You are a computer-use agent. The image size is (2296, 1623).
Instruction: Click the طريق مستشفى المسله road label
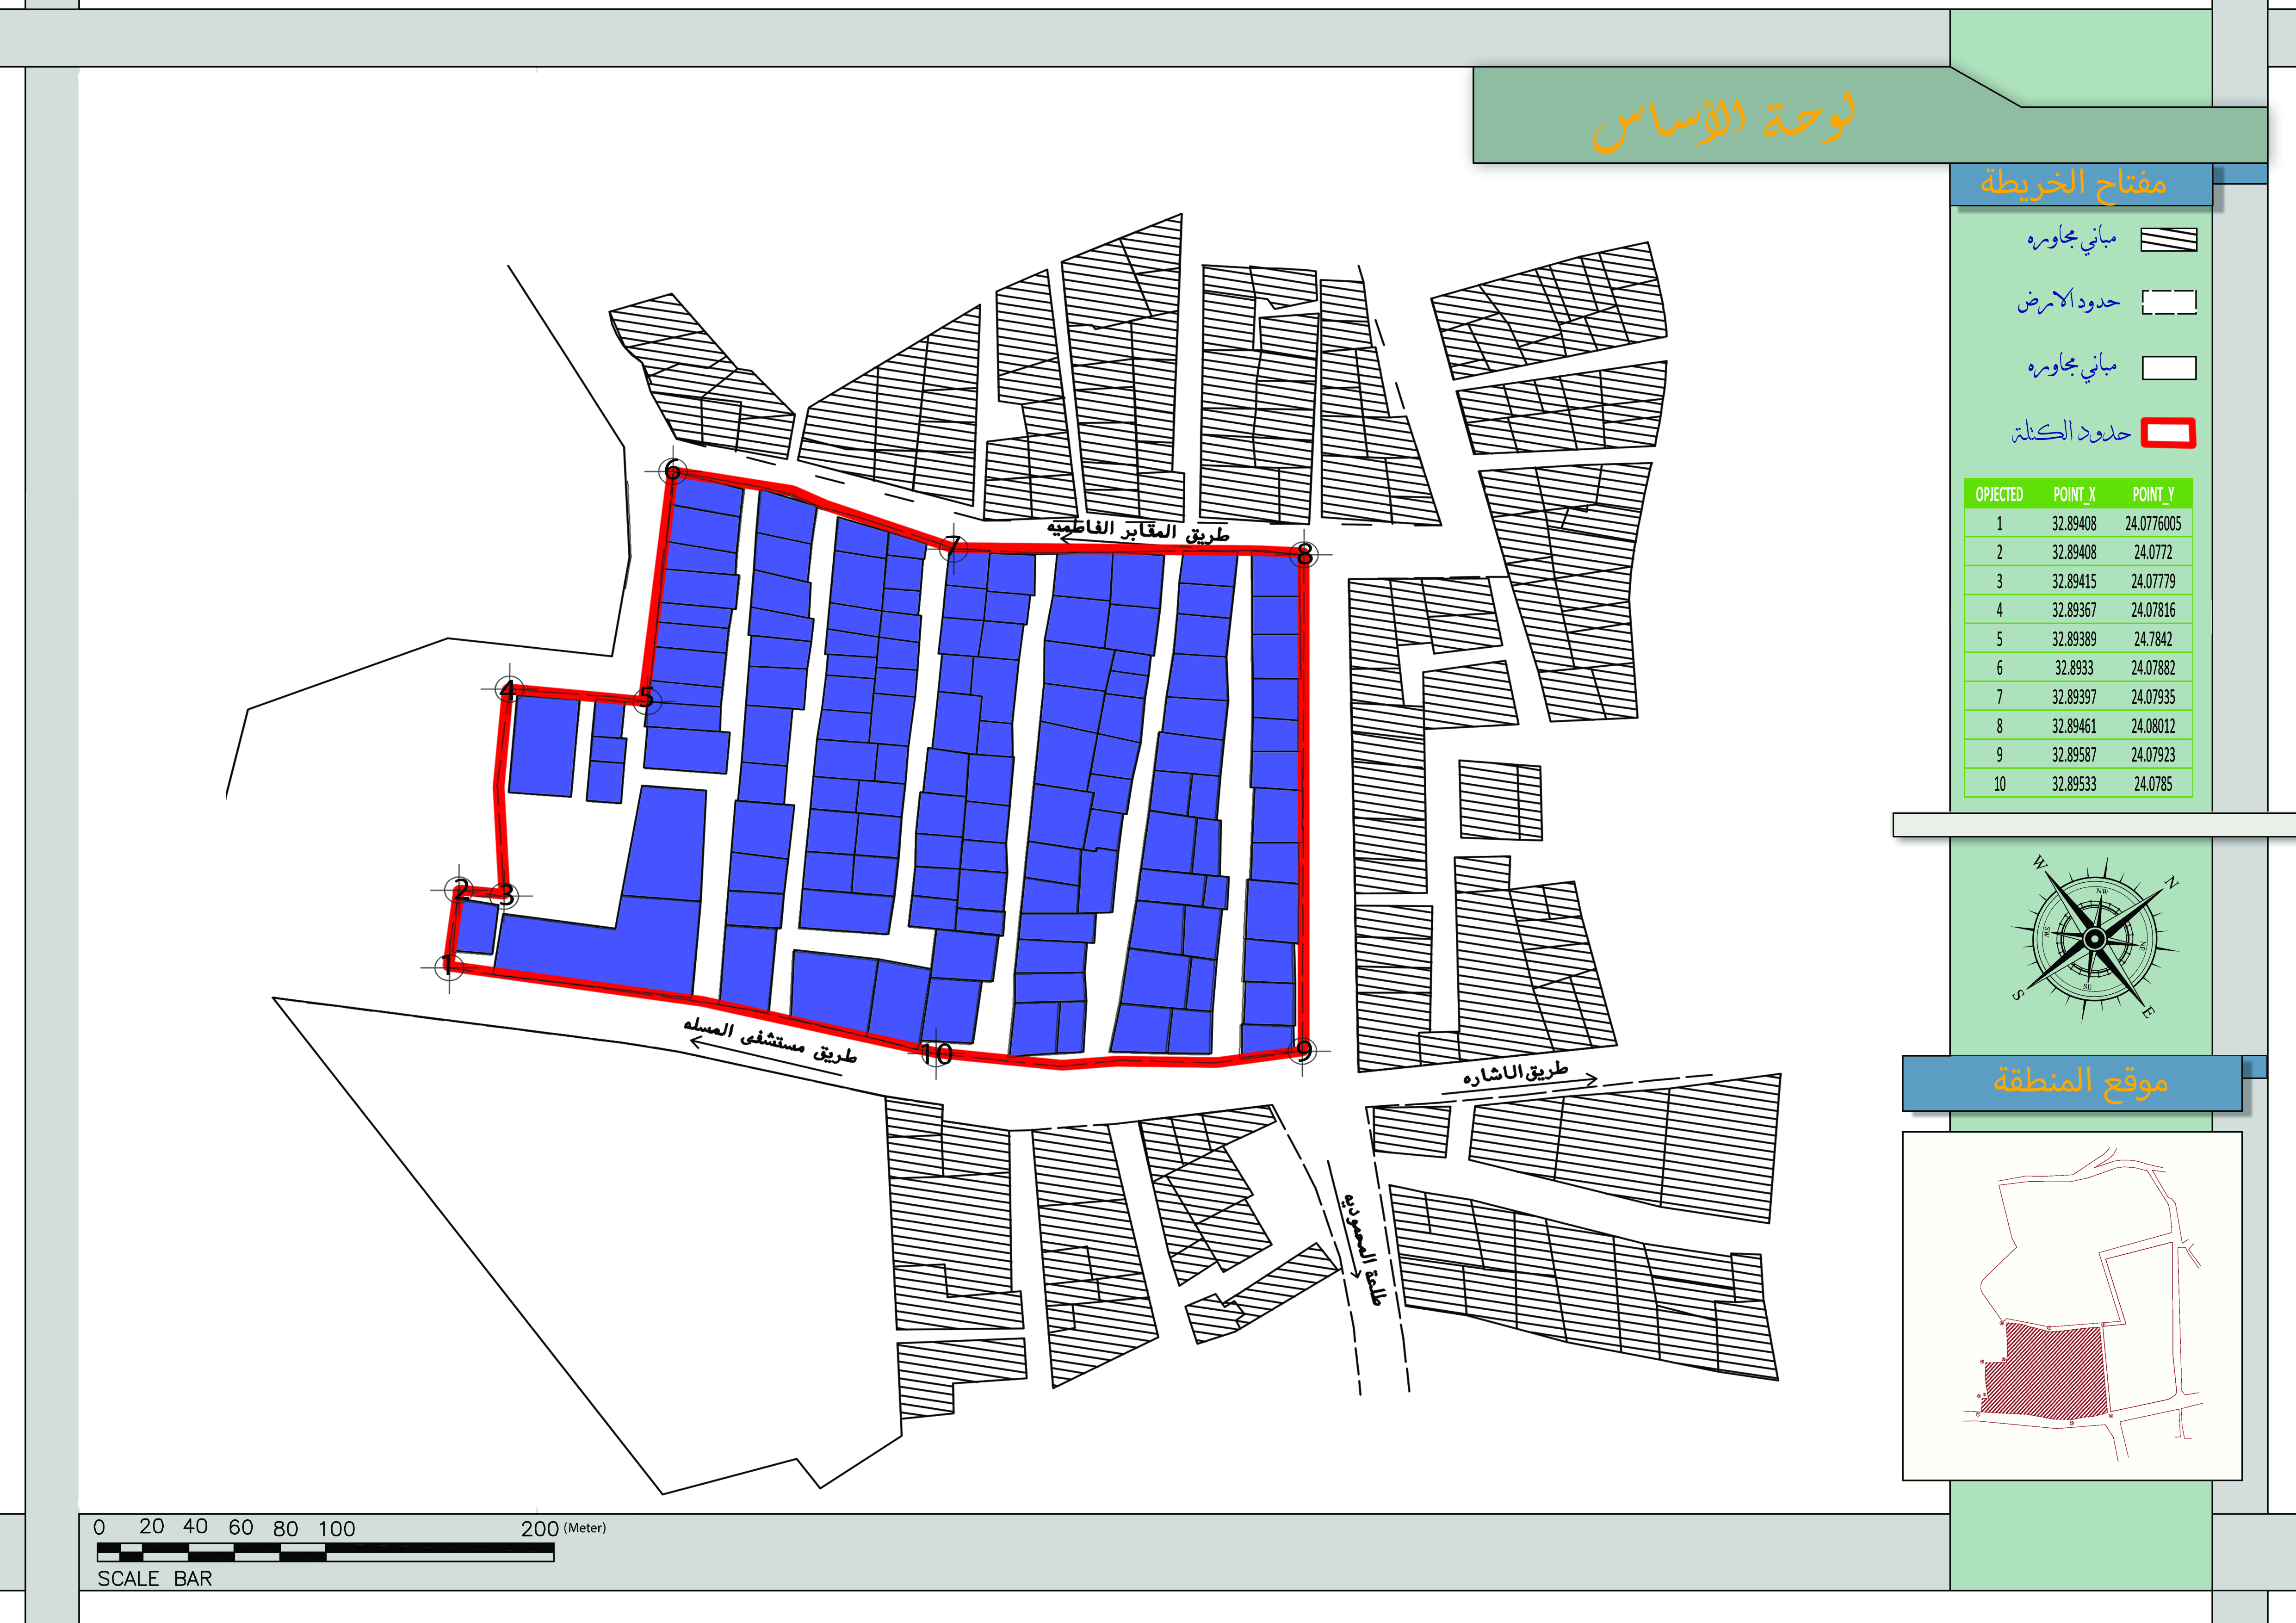[770, 1041]
